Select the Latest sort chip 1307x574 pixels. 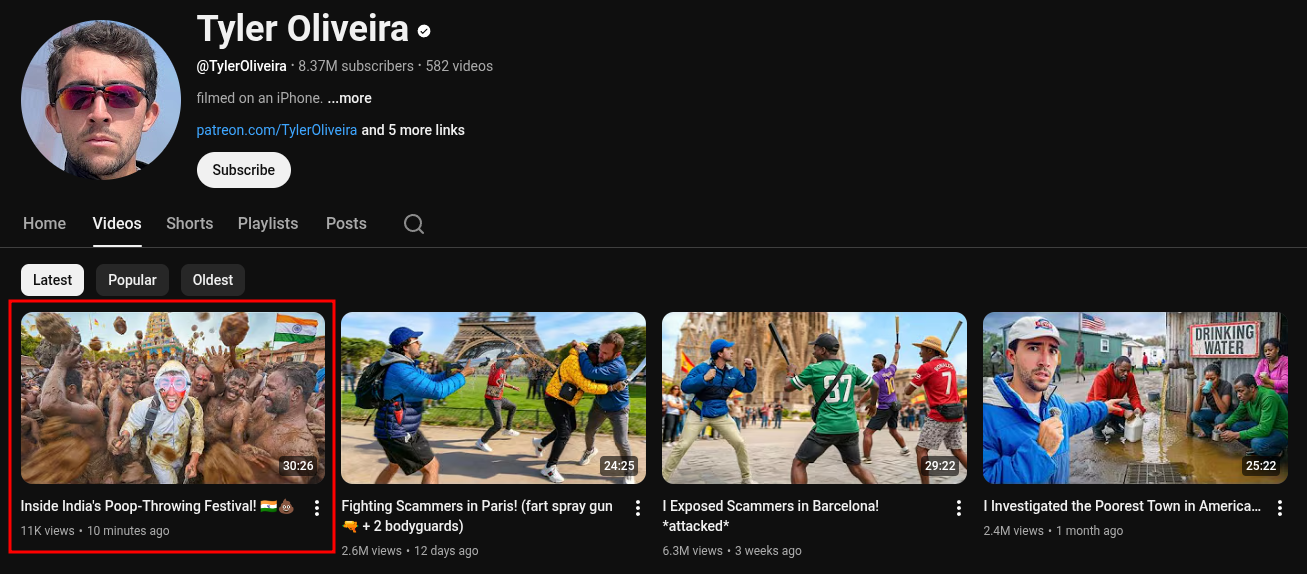53,280
